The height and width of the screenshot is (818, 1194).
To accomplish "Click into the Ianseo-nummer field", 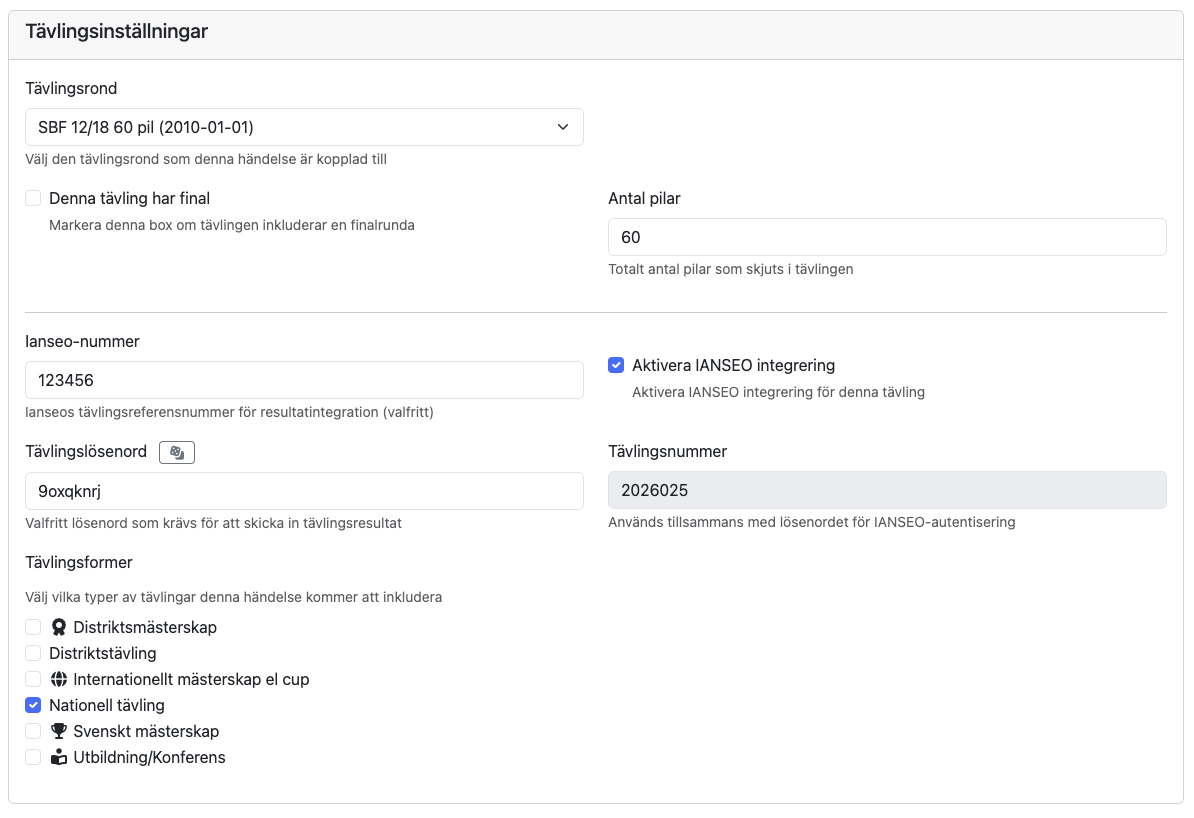I will click(x=303, y=381).
